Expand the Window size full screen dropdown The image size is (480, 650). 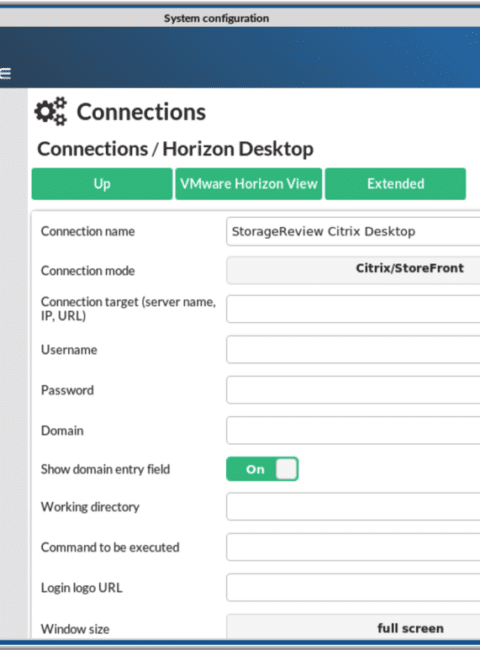[353, 627]
